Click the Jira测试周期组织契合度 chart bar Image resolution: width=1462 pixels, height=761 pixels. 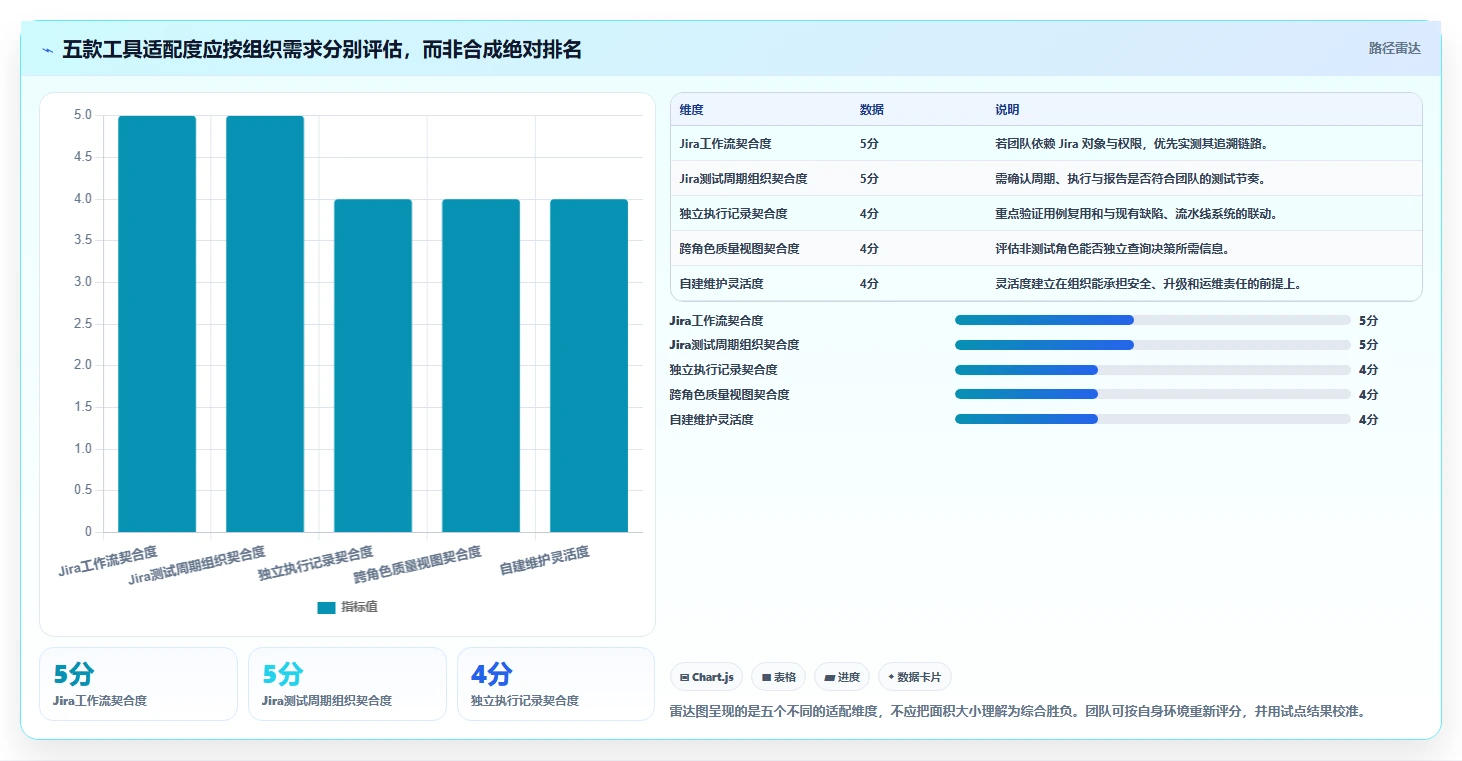pos(265,324)
